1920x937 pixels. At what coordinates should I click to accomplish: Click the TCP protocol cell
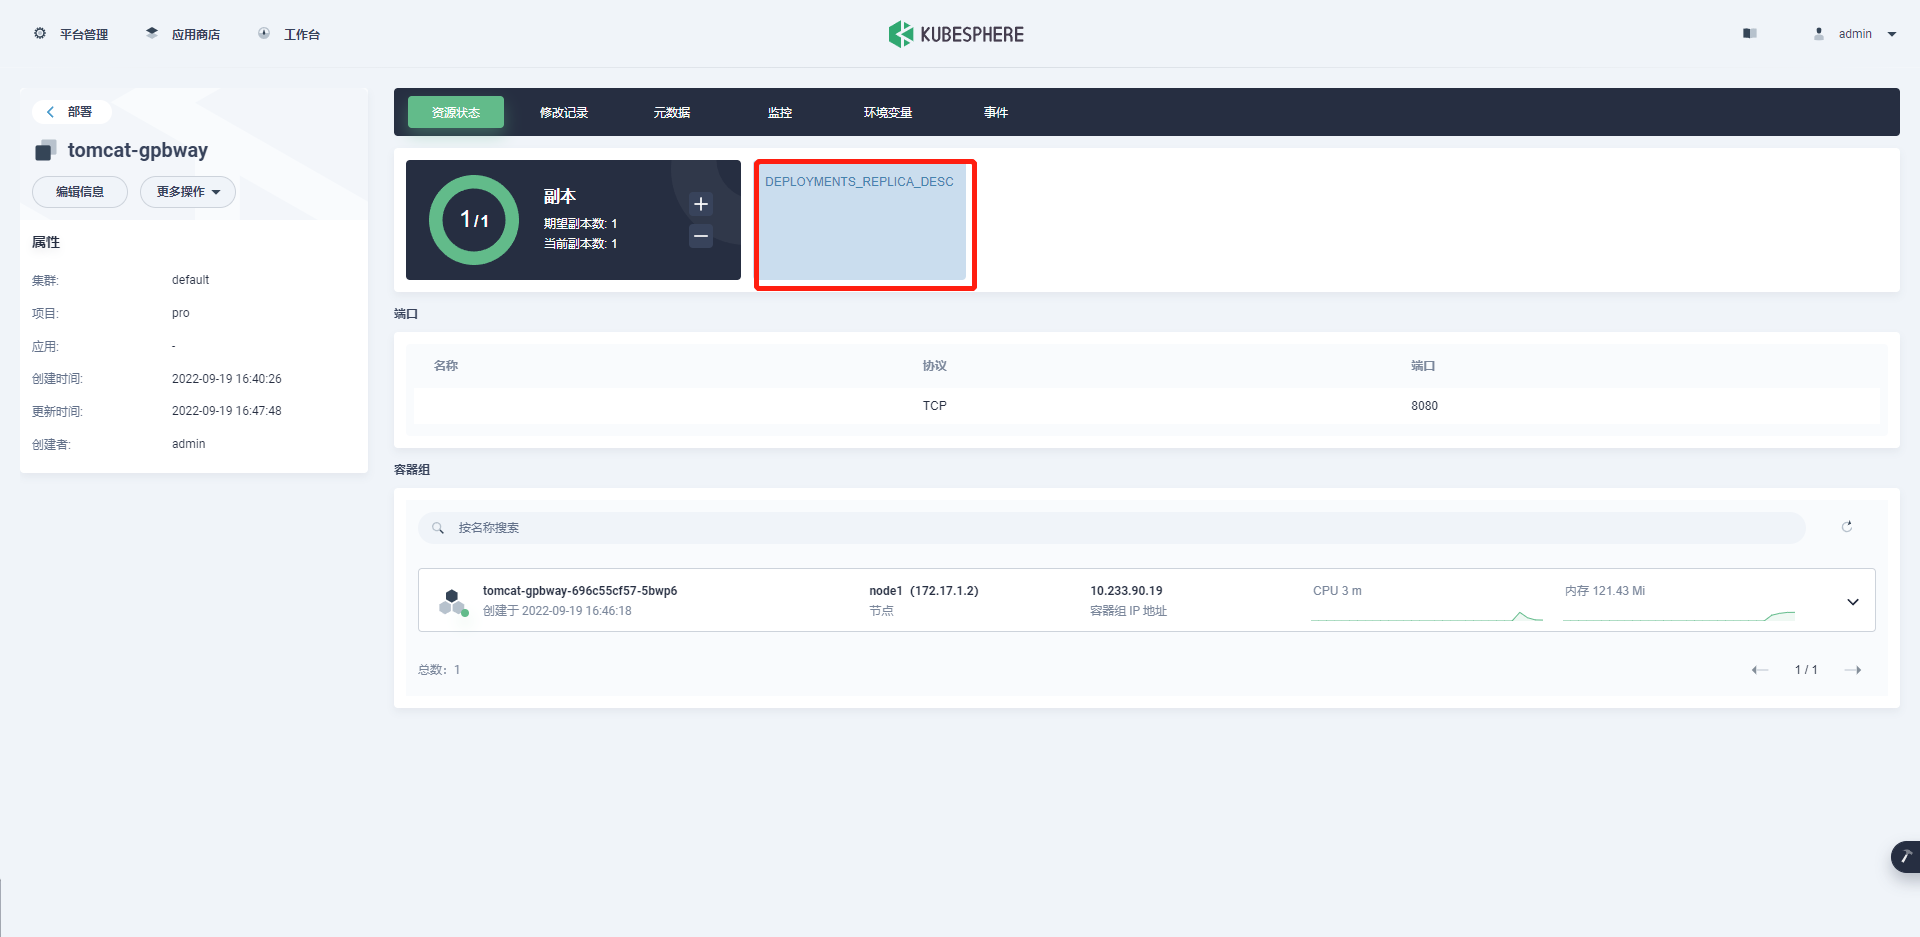click(935, 406)
